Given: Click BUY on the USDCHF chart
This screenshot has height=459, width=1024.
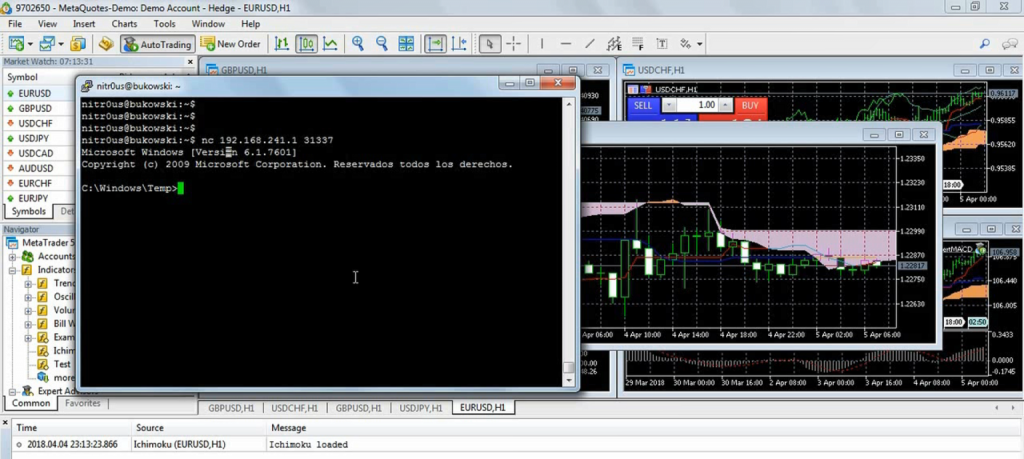Looking at the screenshot, I should pyautogui.click(x=750, y=105).
